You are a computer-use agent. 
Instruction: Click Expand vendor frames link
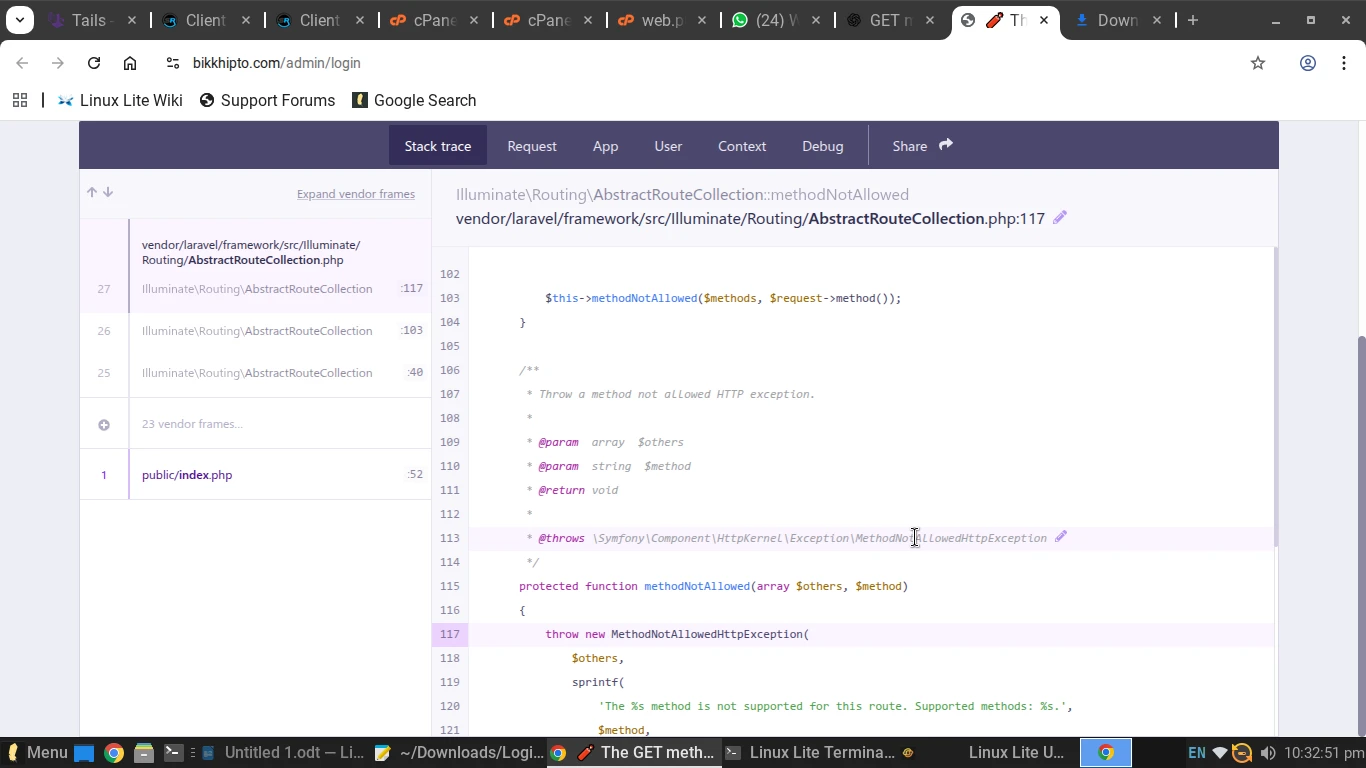355,194
